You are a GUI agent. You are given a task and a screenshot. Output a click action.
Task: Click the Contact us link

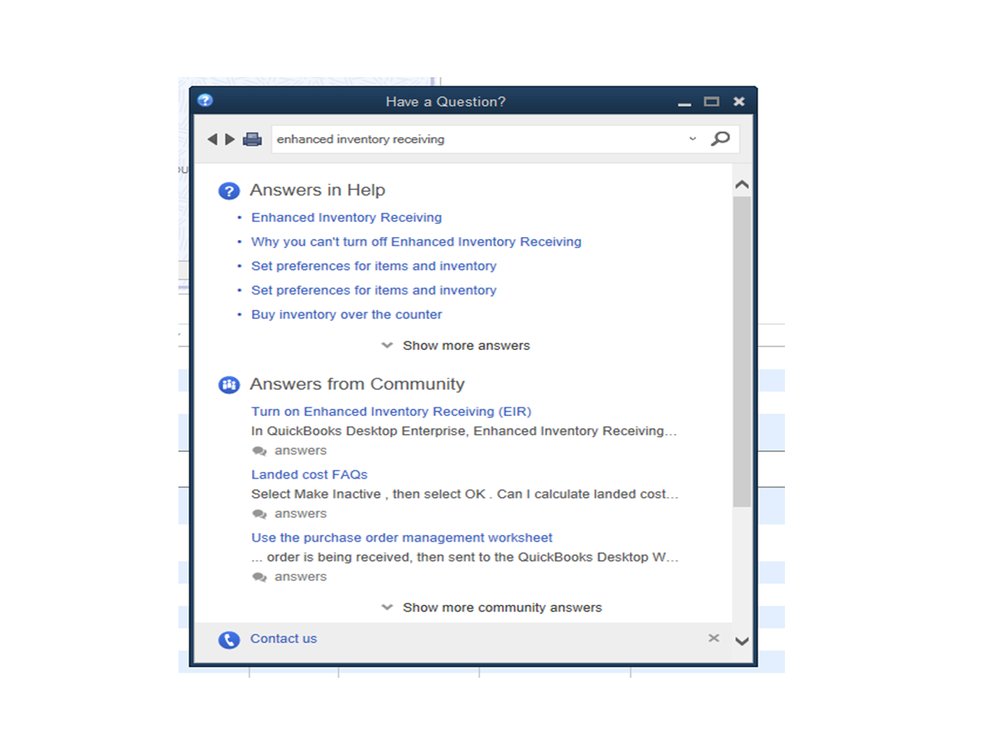(x=284, y=639)
